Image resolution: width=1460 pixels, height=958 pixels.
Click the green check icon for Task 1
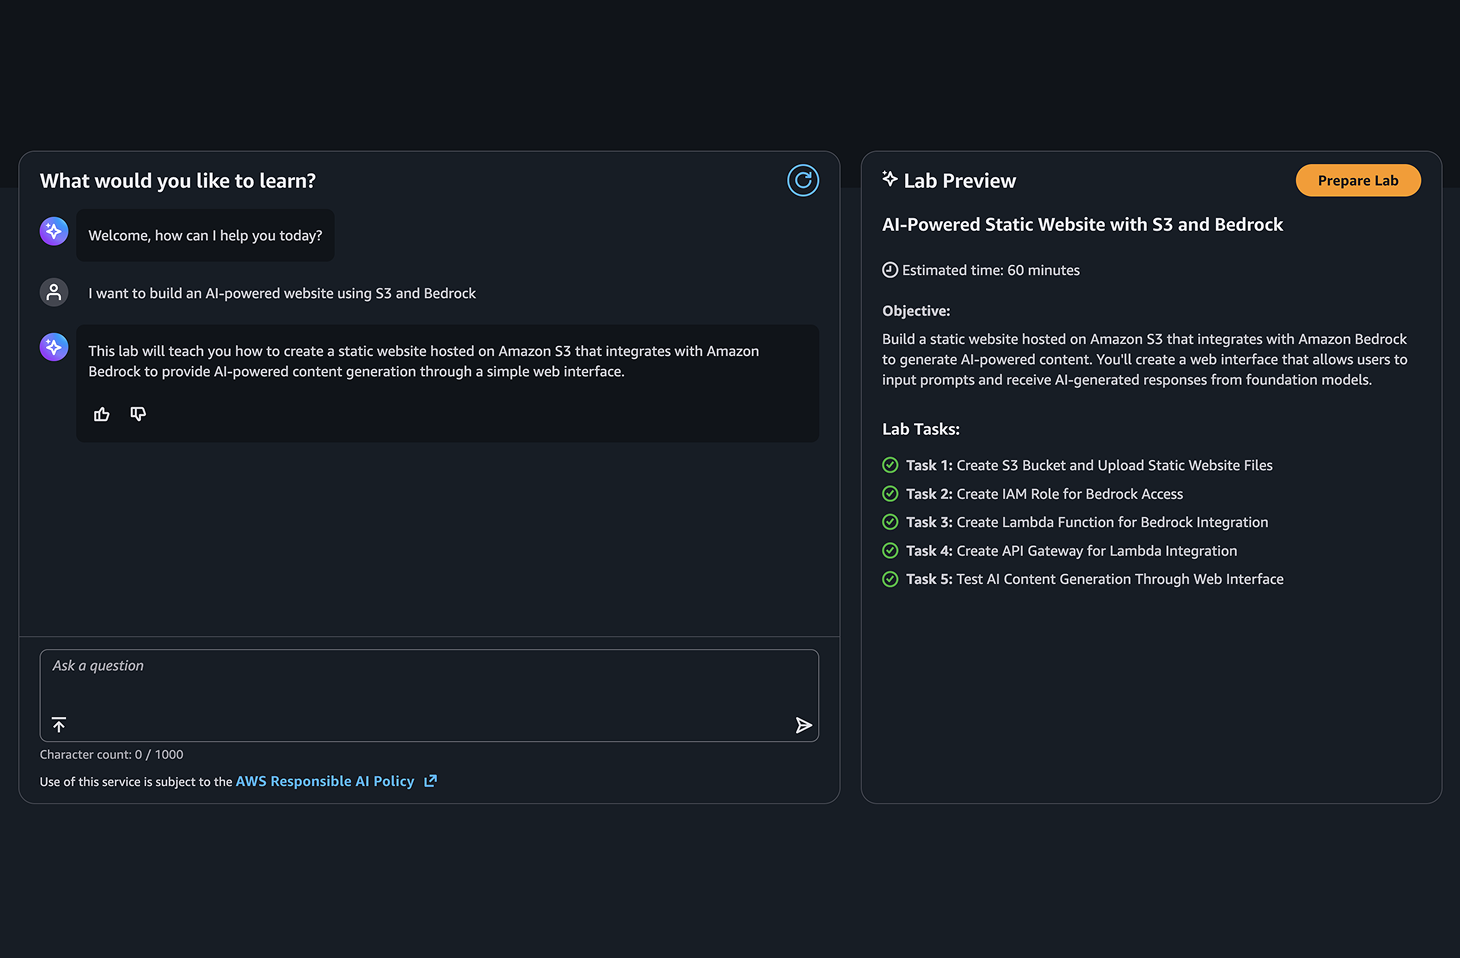pos(890,465)
